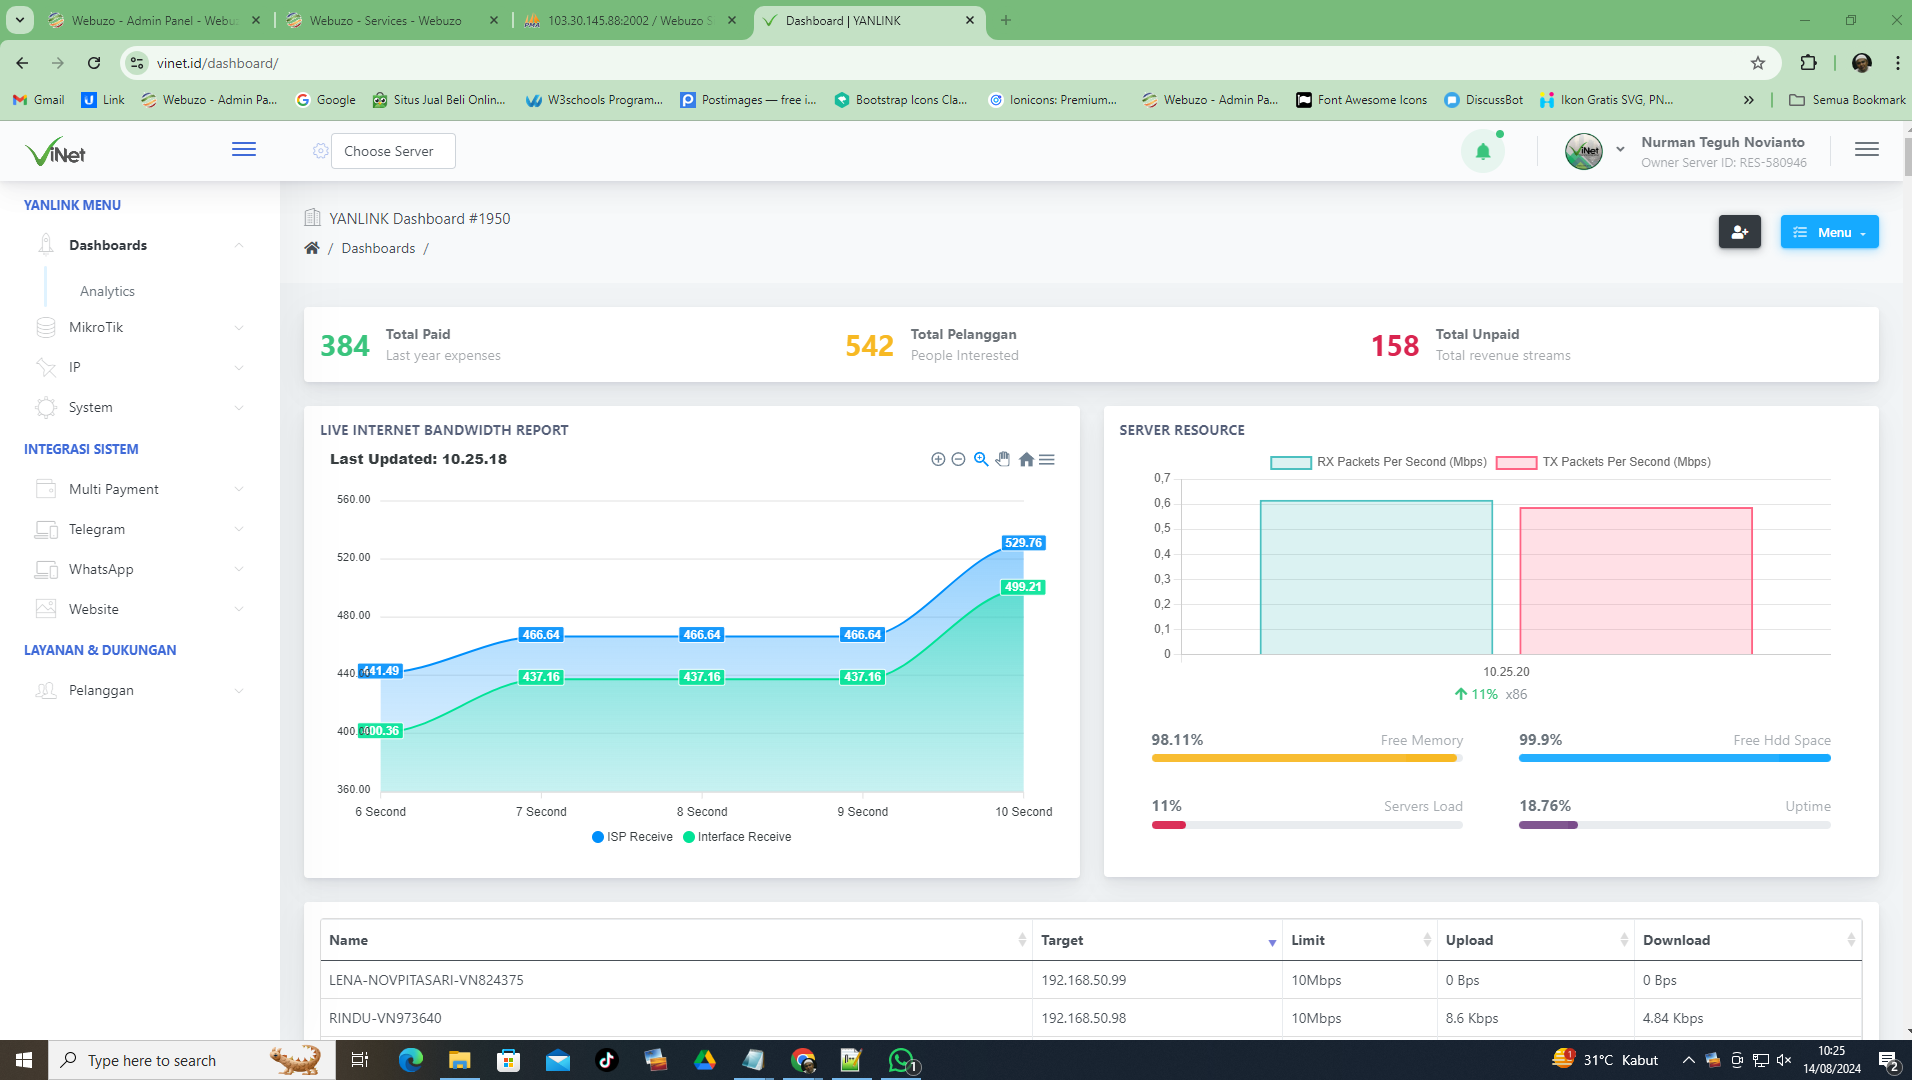Screen dimensions: 1912x1080
Task: Toggle TX Packets Per Second legend
Action: (x=1603, y=462)
